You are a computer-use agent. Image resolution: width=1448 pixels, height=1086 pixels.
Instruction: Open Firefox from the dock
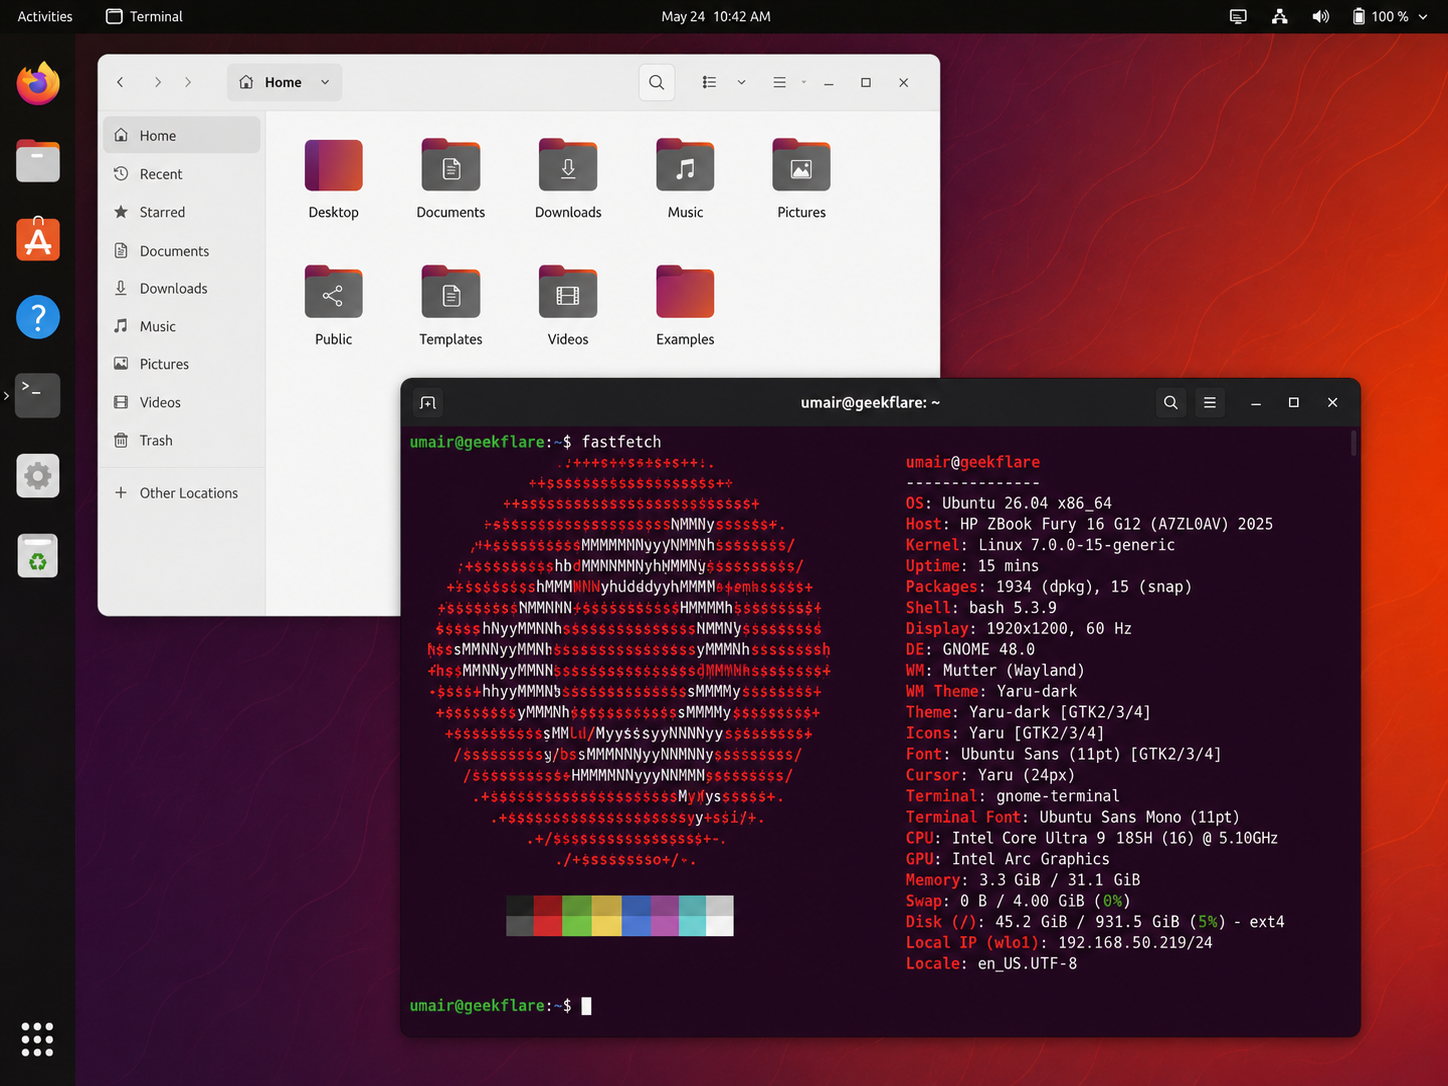pos(38,83)
